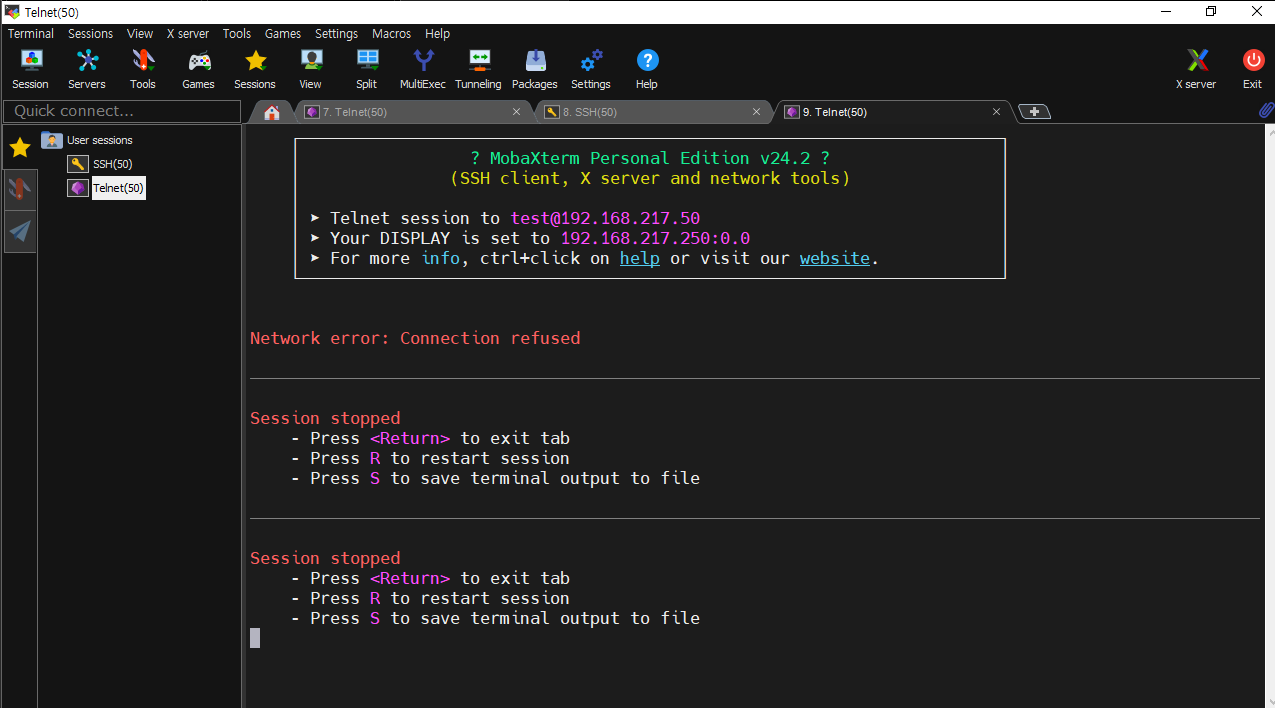Open the Settings gears toolbar icon
The width and height of the screenshot is (1275, 708).
591,69
